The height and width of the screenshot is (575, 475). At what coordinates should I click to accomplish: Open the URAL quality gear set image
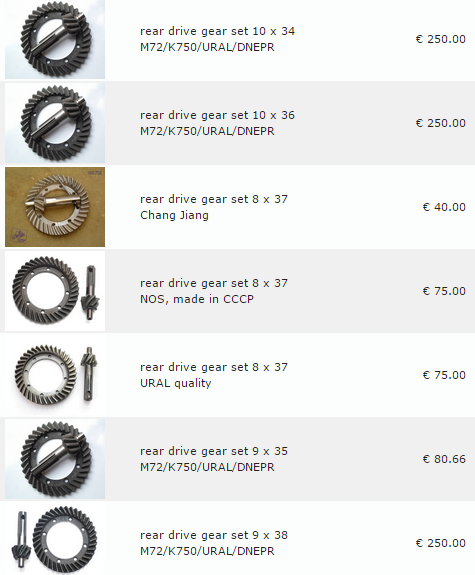55,375
